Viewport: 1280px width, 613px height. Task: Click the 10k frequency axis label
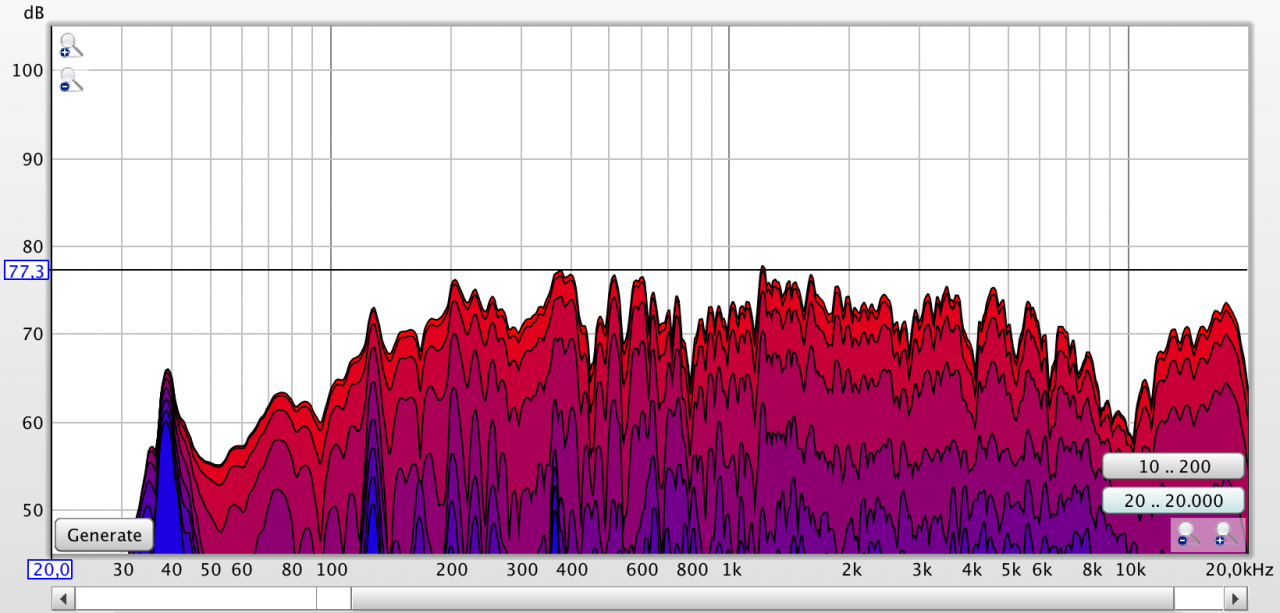[x=1130, y=570]
